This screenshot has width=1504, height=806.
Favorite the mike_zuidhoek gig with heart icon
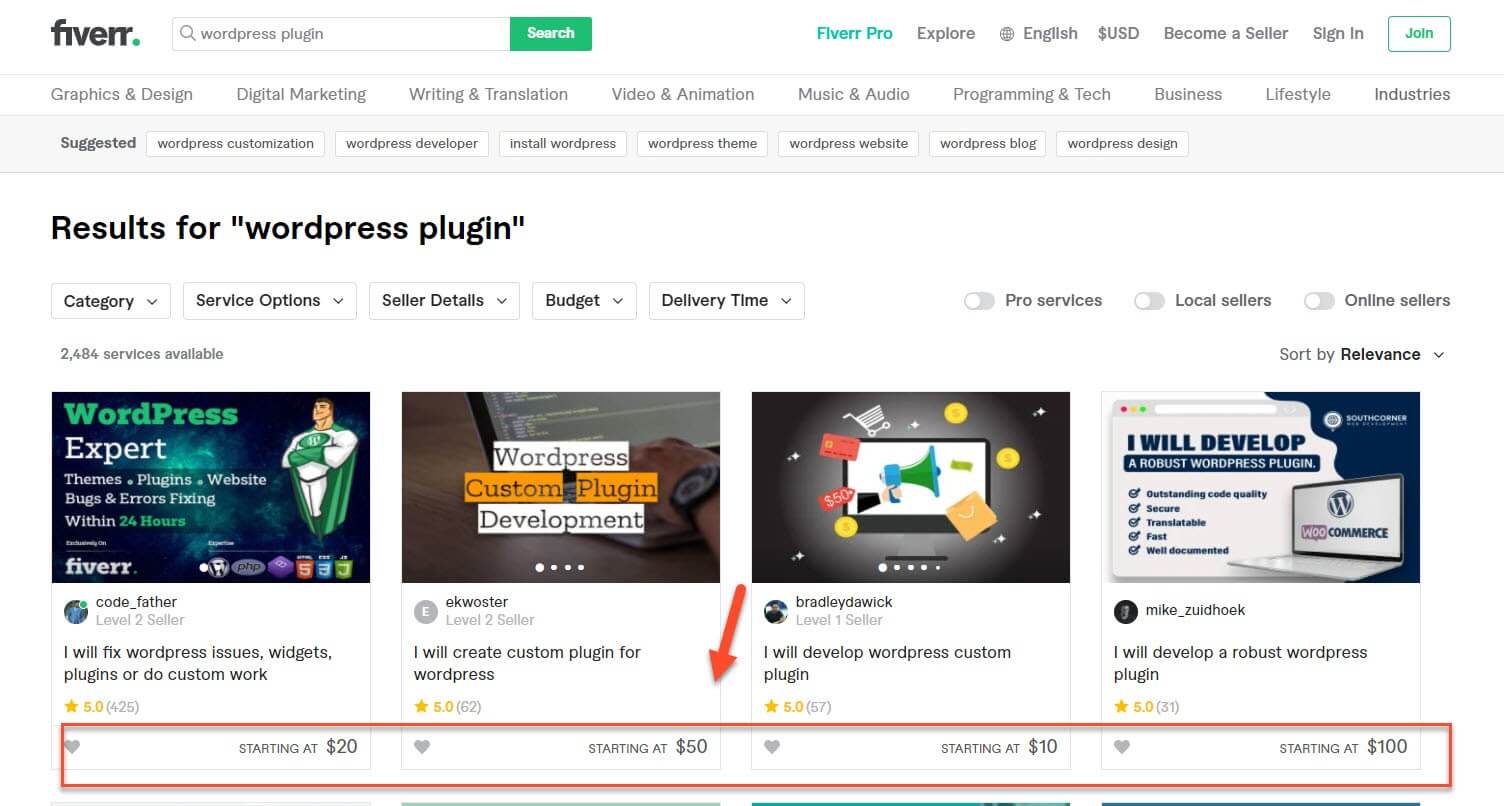1122,746
